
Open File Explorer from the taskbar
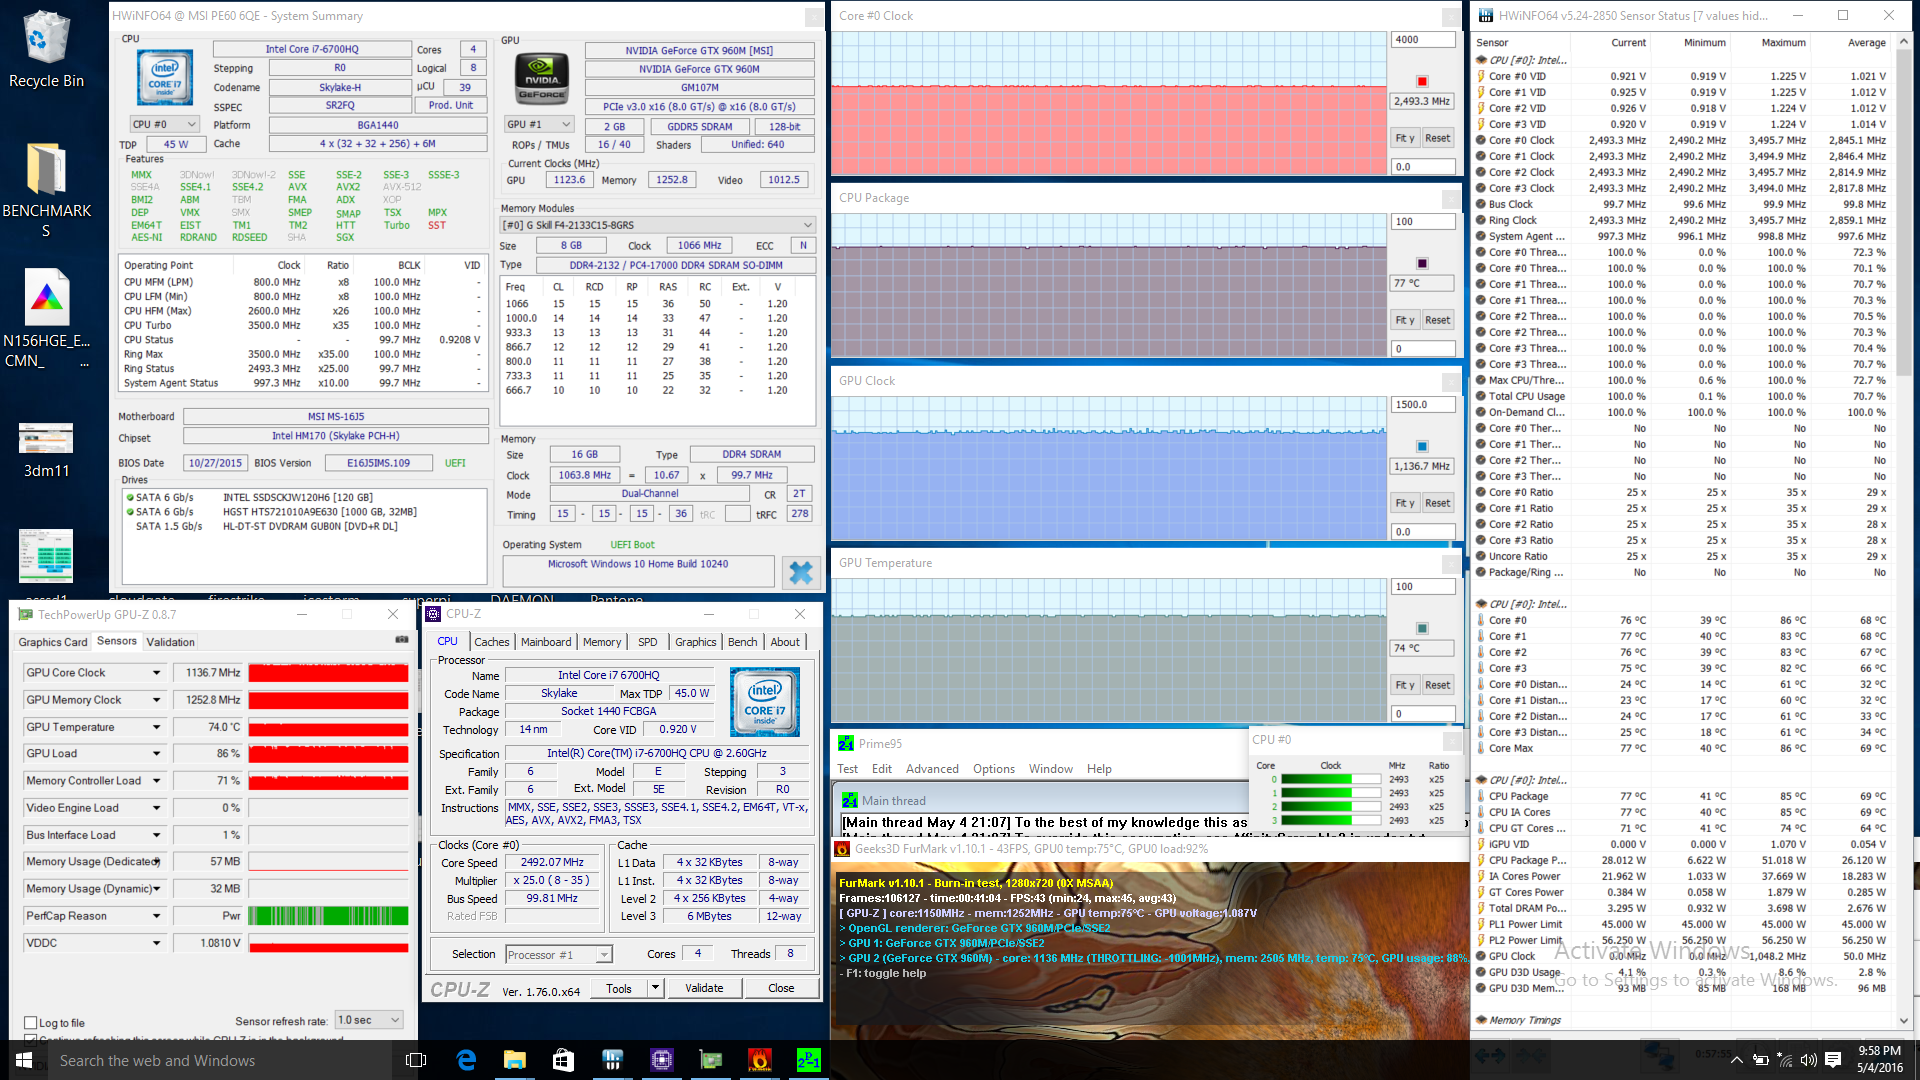click(514, 1060)
